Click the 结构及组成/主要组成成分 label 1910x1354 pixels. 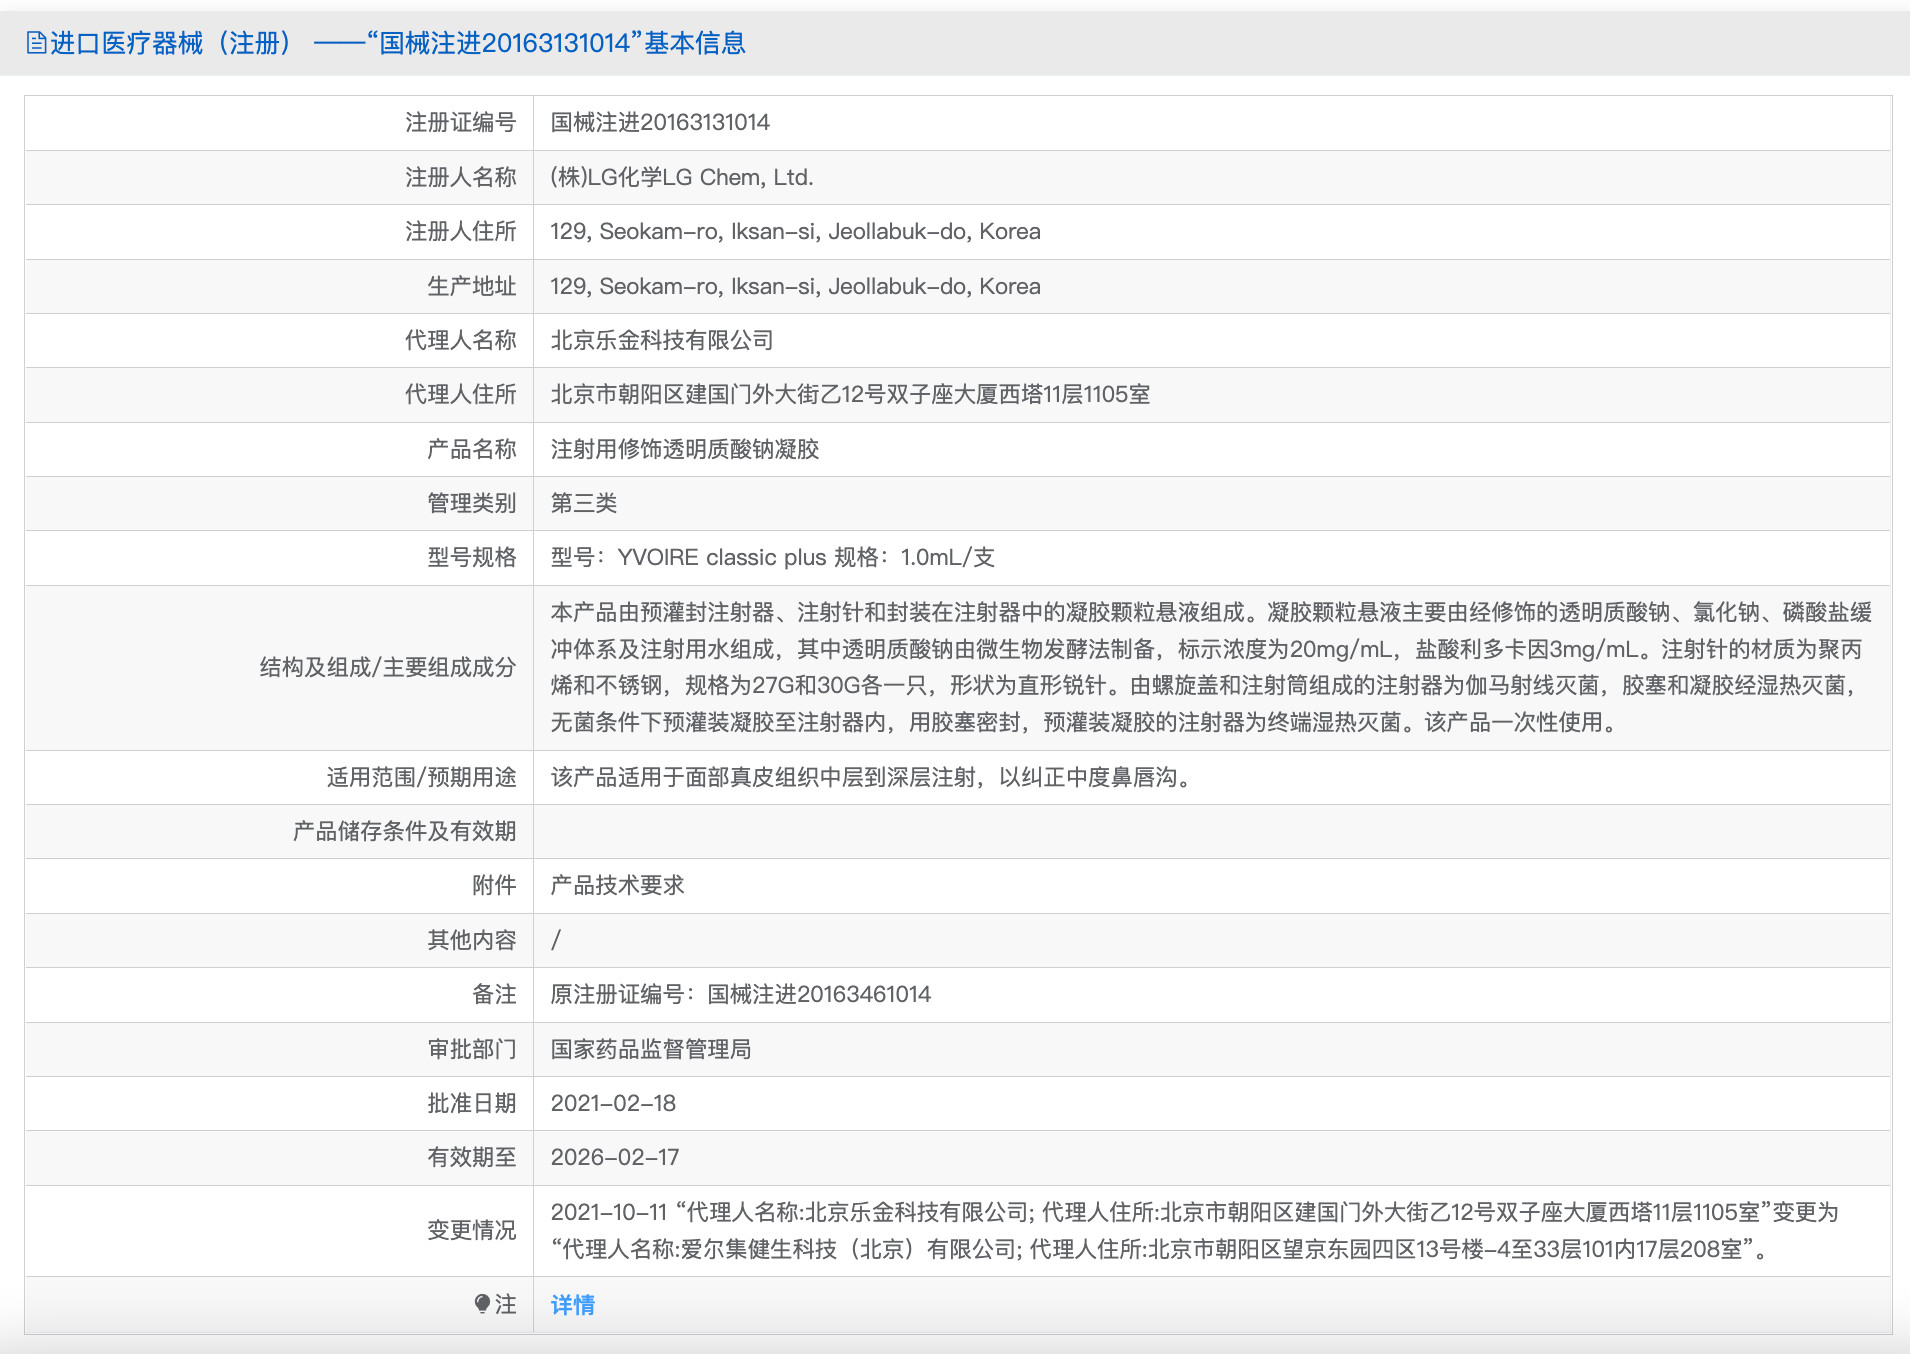pyautogui.click(x=388, y=667)
